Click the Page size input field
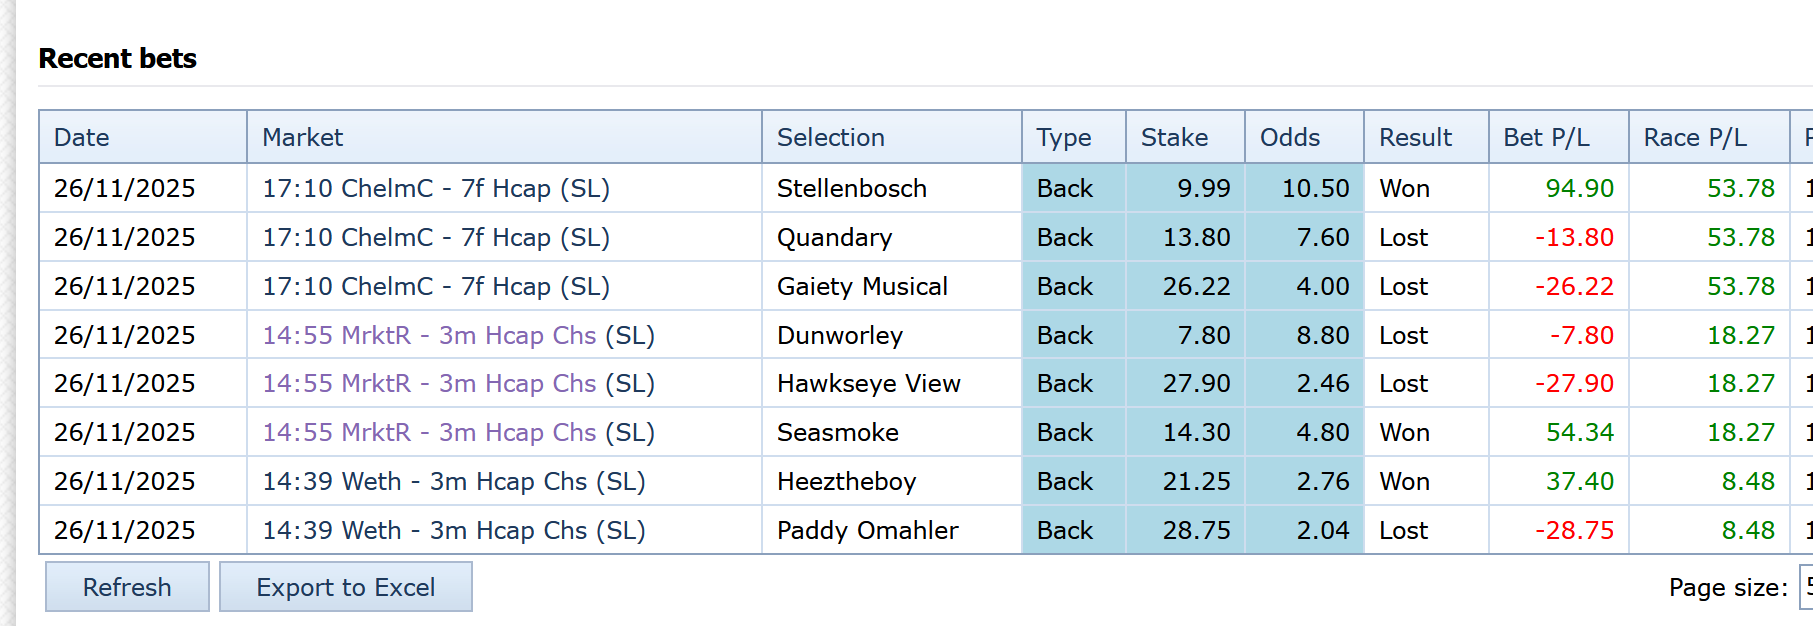Viewport: 1813px width, 626px height. (x=1805, y=587)
